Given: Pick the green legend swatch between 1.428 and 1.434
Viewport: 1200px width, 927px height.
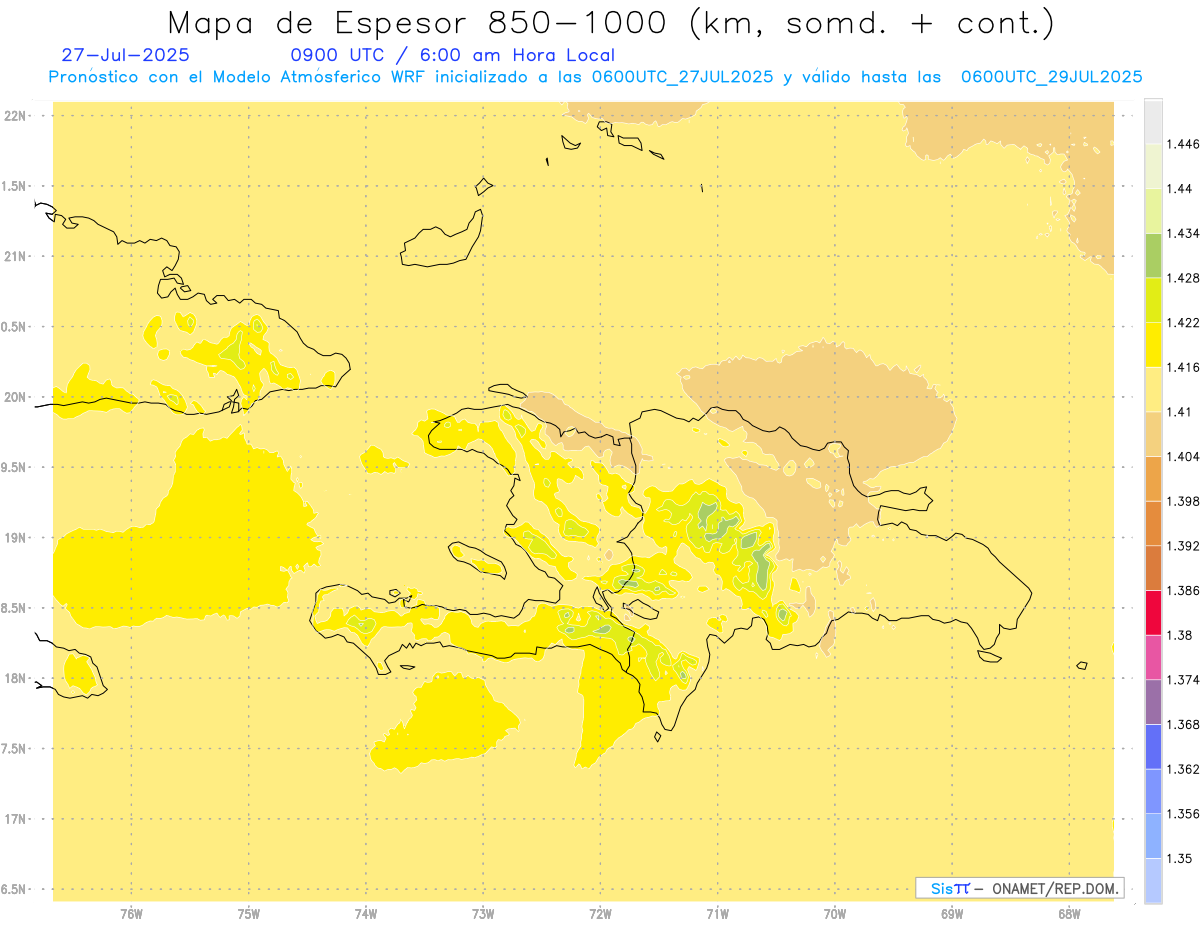Looking at the screenshot, I should pos(1153,255).
